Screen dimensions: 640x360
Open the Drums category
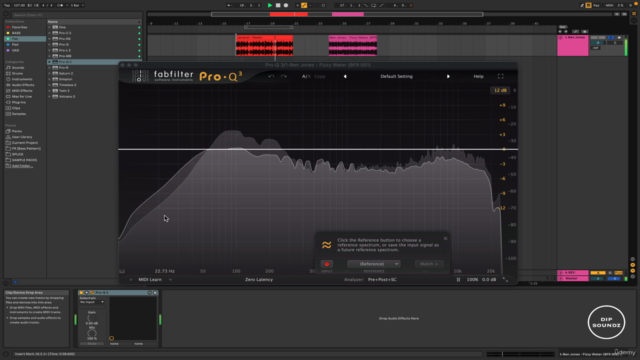17,73
